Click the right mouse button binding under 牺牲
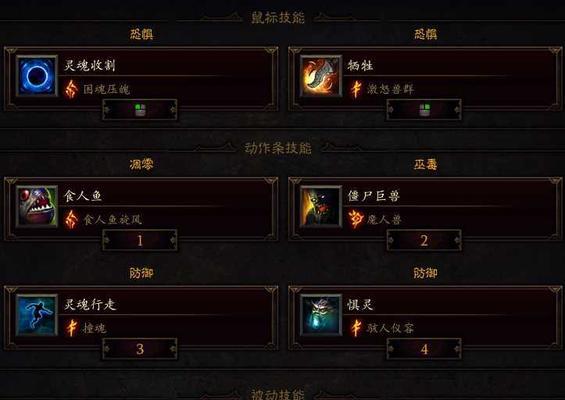565x400 pixels. pos(424,110)
